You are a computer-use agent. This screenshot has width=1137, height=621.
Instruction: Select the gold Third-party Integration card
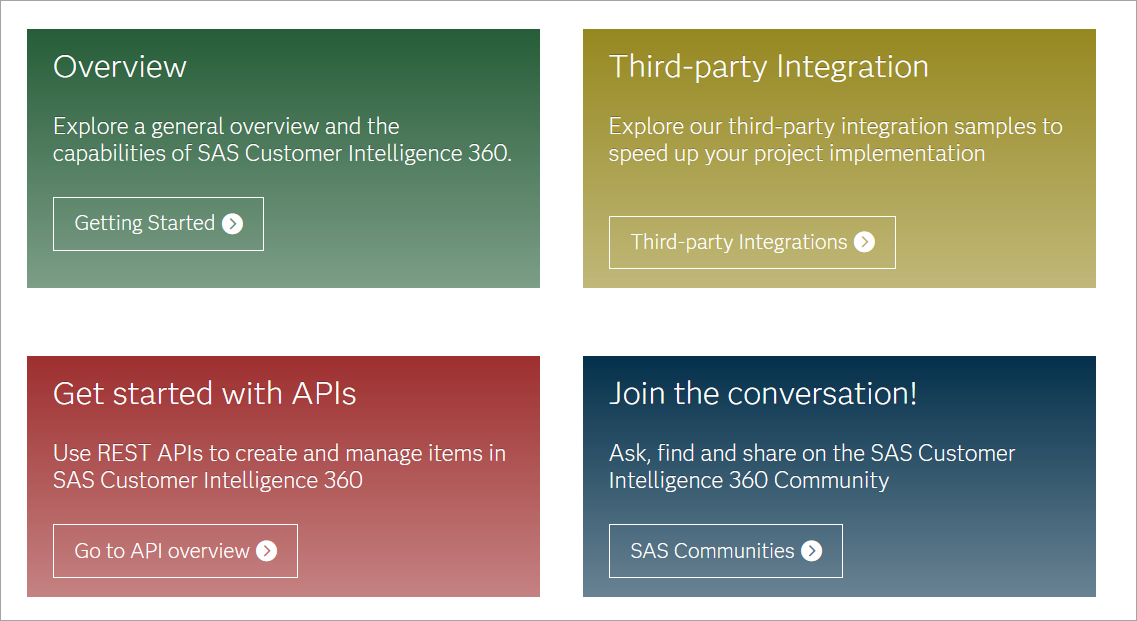click(x=840, y=158)
